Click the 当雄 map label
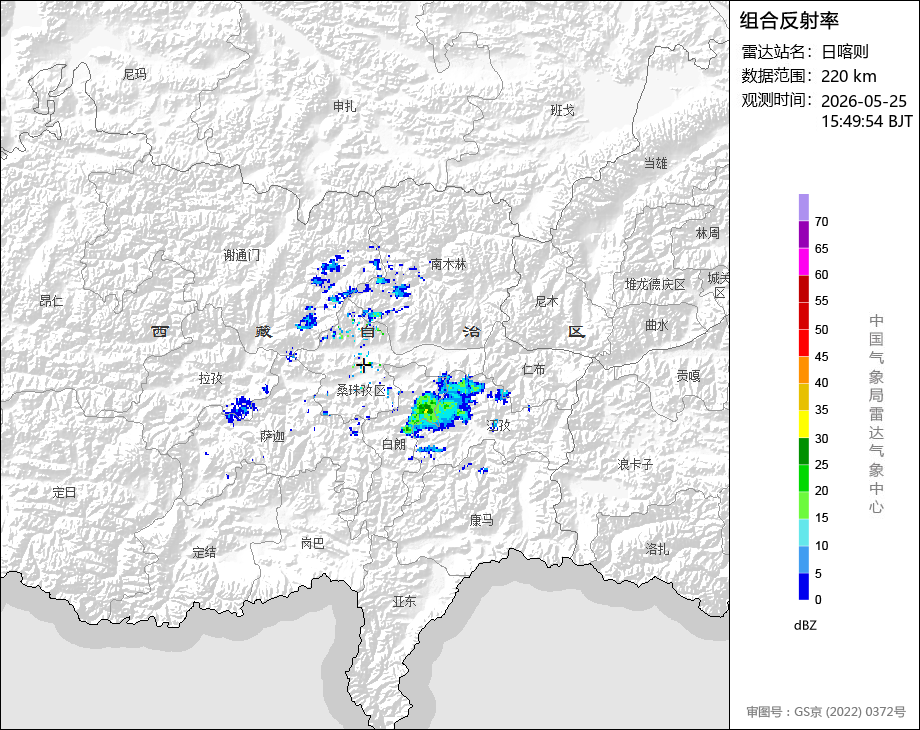 655,163
